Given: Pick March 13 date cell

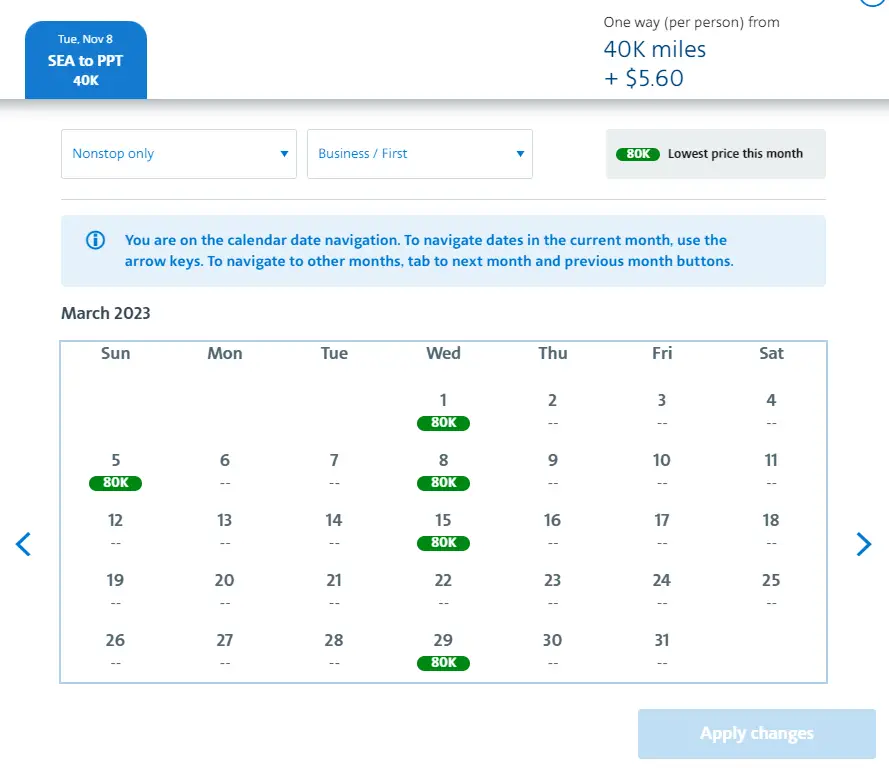Looking at the screenshot, I should coord(225,528).
